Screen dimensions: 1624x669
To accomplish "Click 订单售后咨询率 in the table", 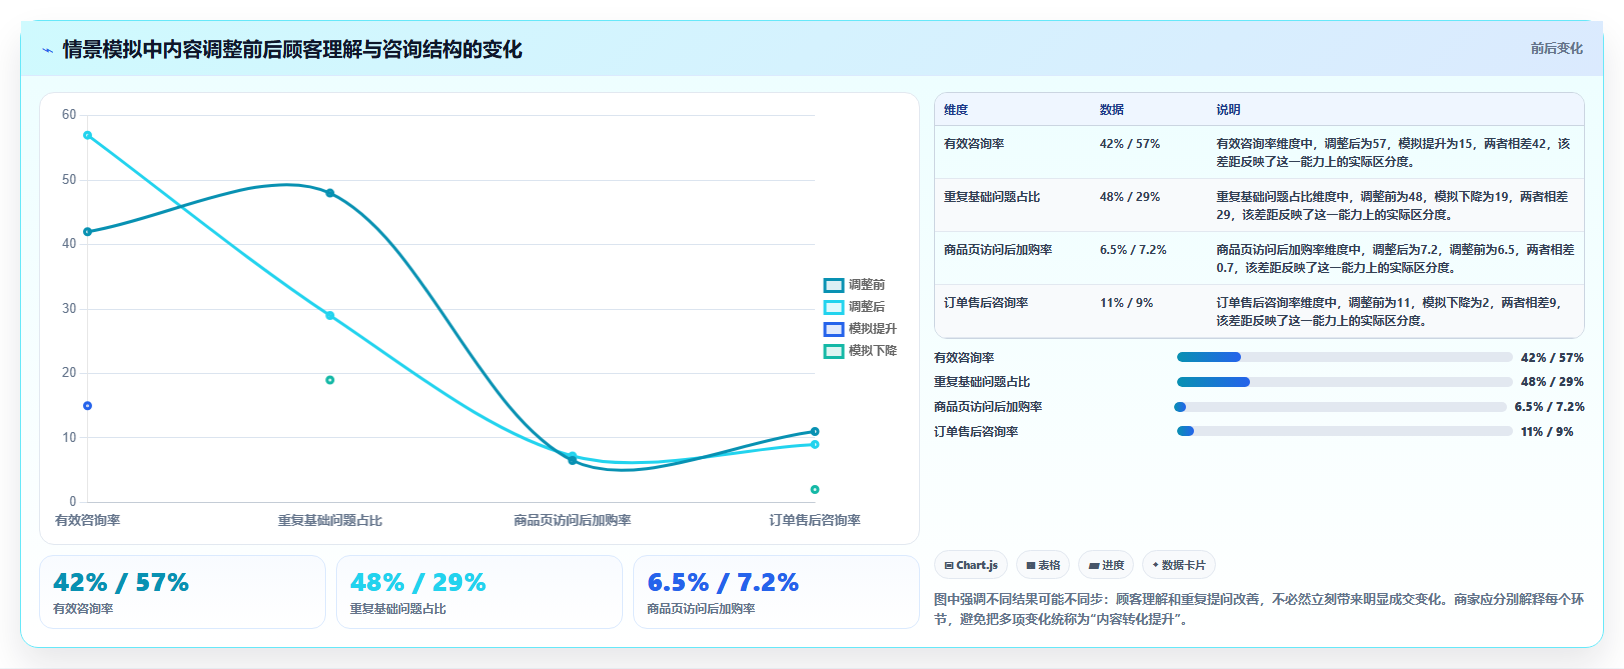I will (986, 303).
